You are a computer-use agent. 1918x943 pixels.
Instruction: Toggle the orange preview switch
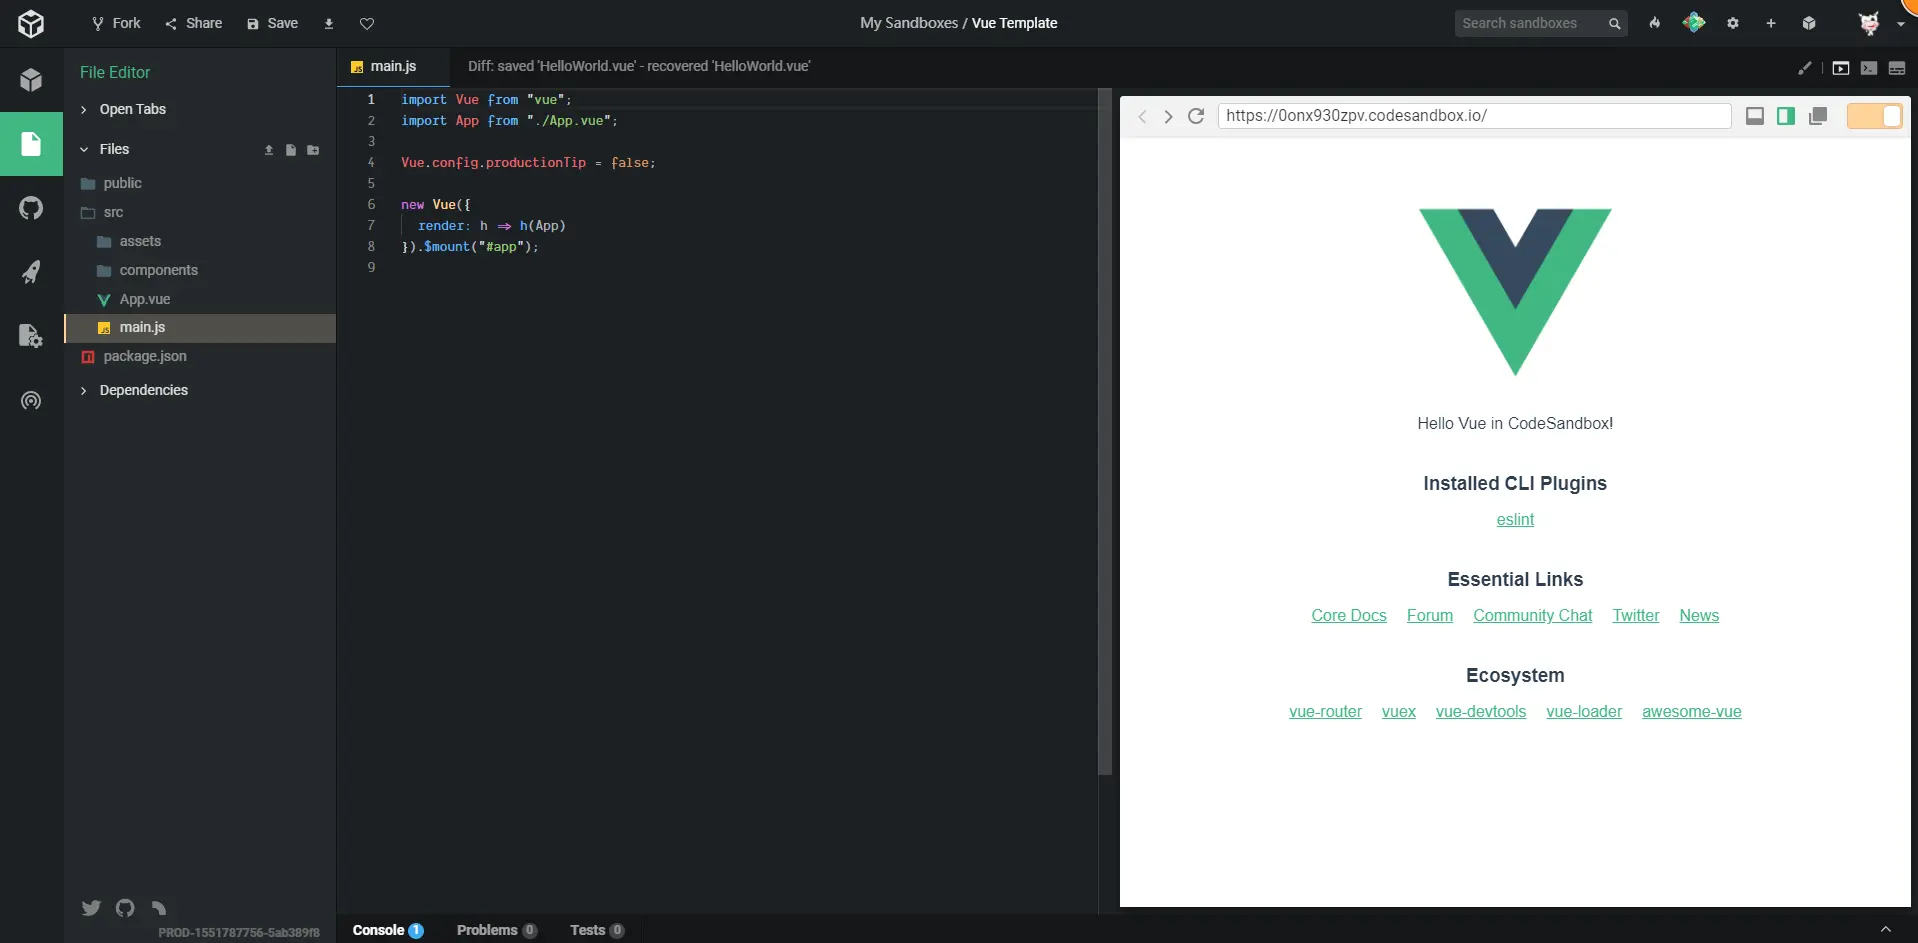(x=1874, y=116)
